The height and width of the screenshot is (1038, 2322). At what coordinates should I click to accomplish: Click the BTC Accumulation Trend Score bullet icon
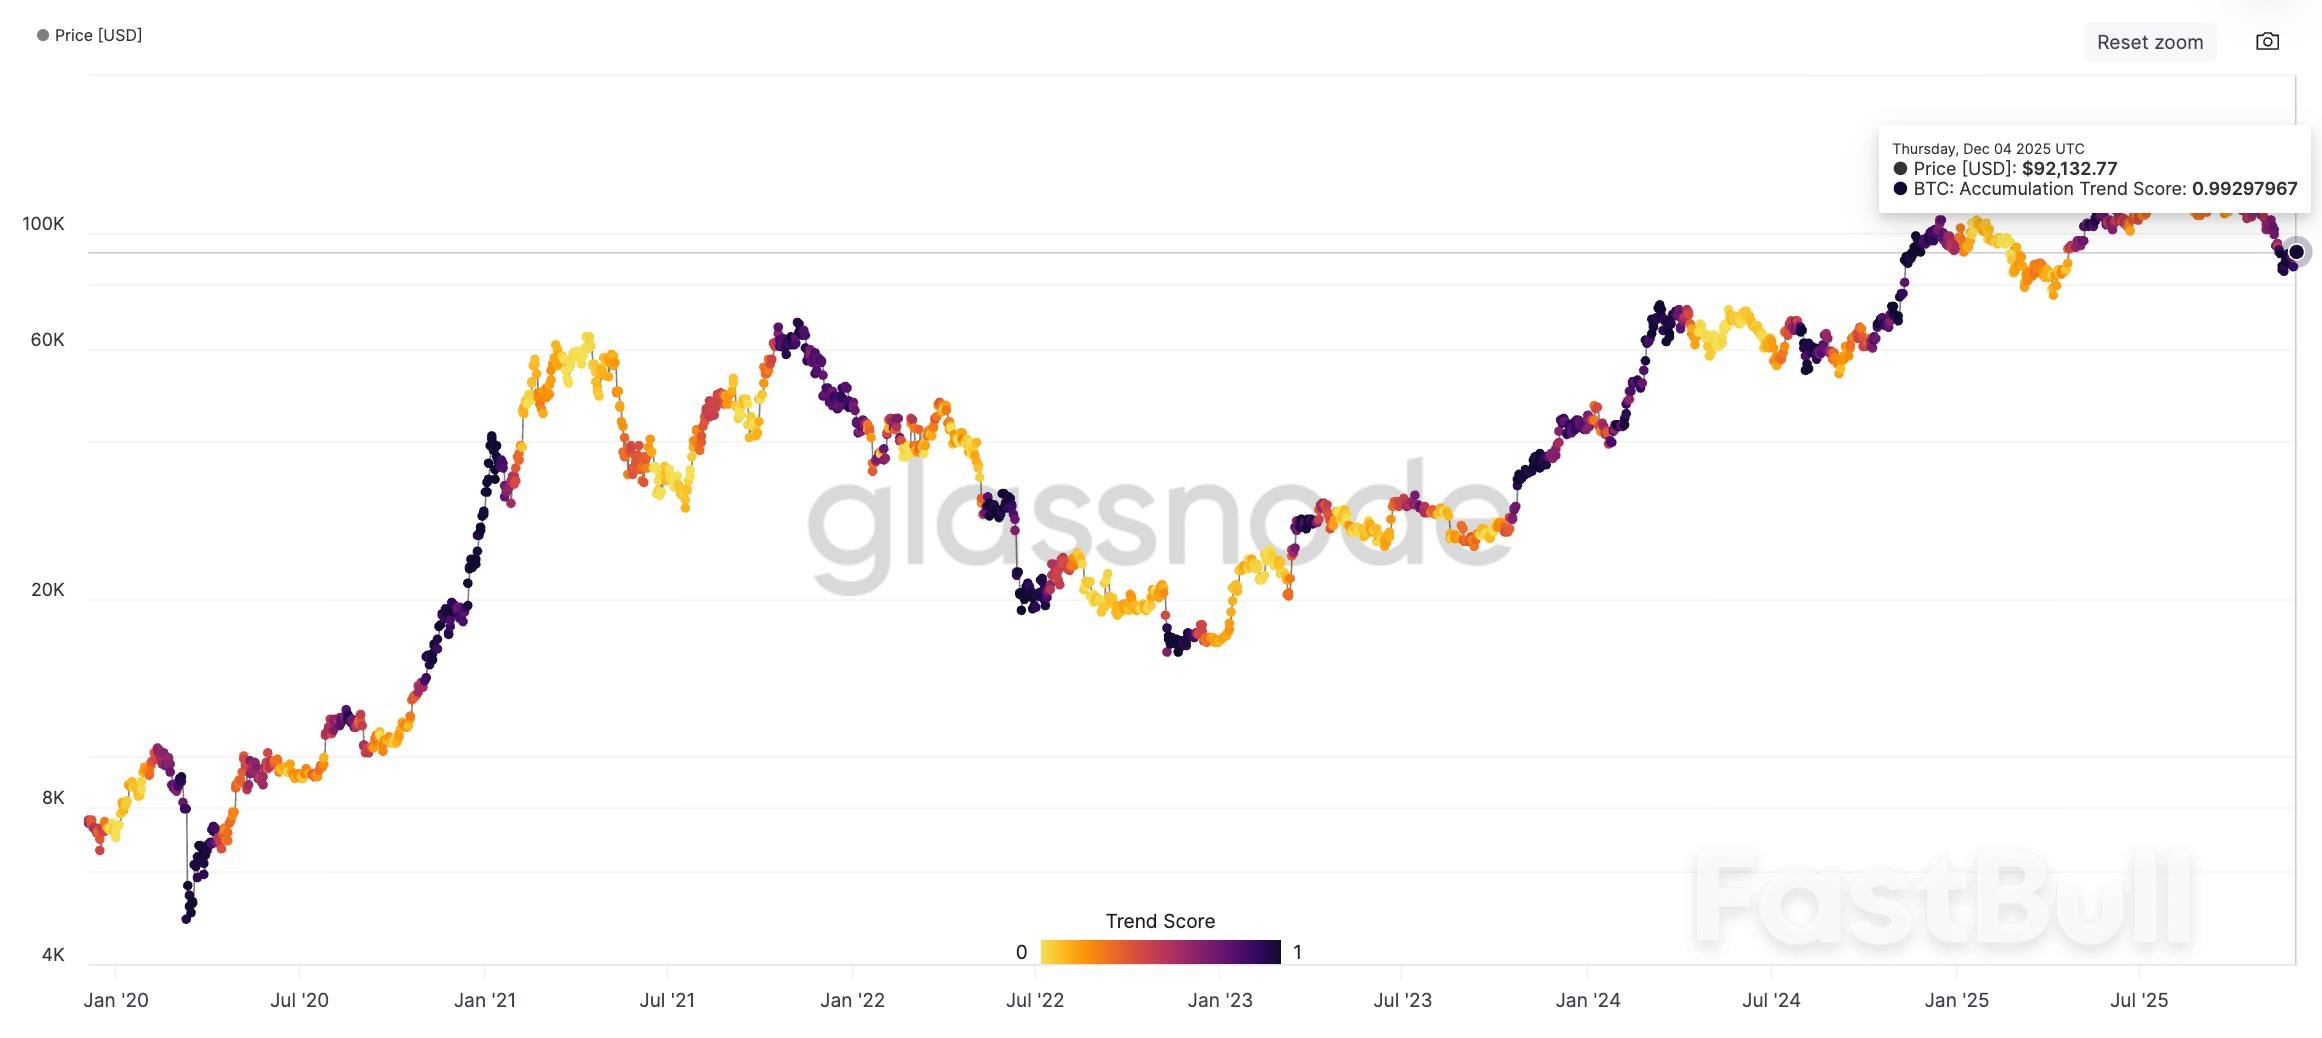click(x=1900, y=188)
